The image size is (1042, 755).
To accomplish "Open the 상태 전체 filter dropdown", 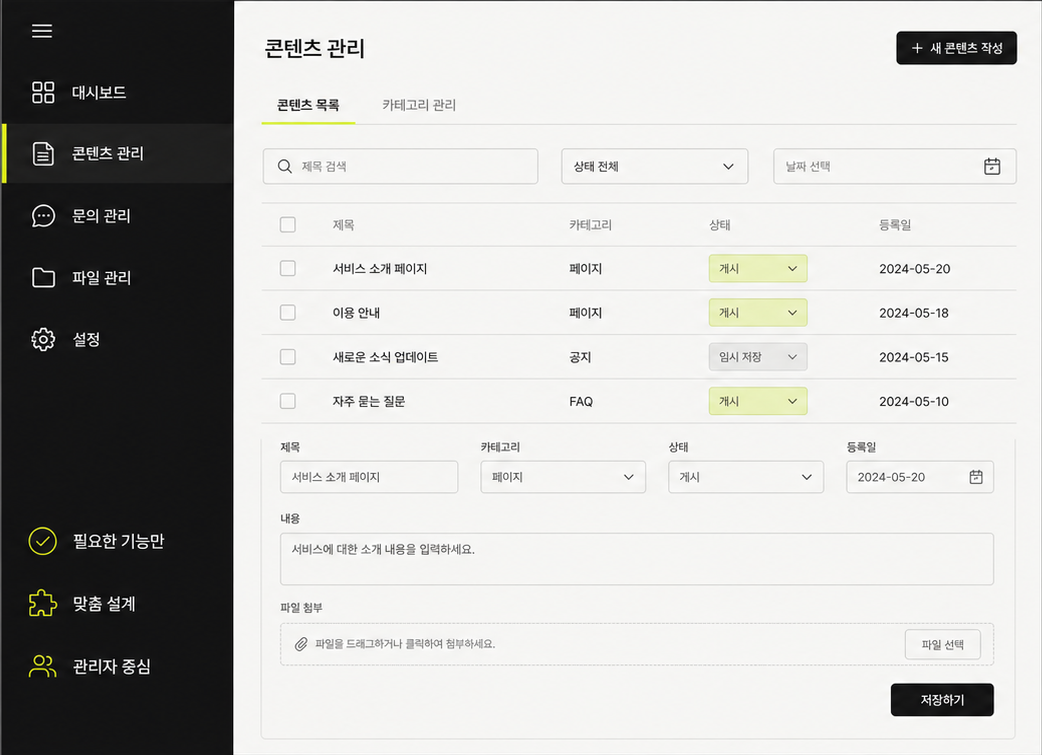I will point(655,166).
